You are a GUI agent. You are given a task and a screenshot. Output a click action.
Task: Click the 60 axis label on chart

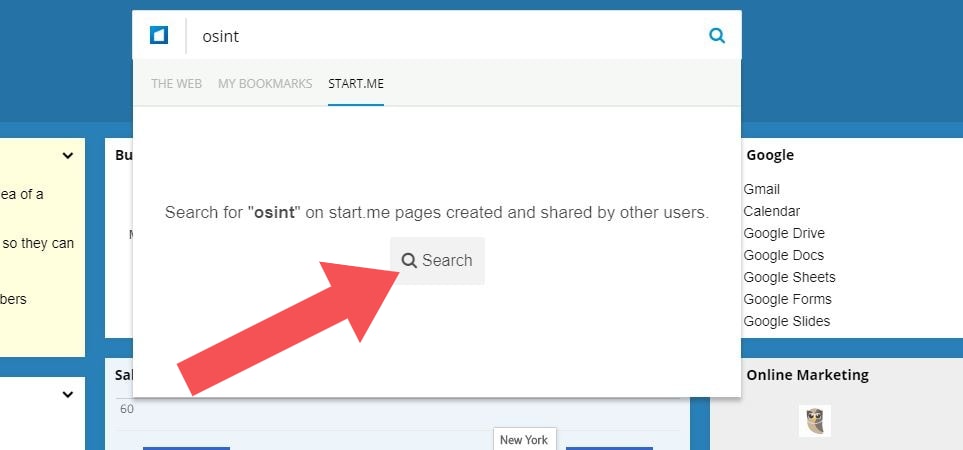tap(127, 409)
